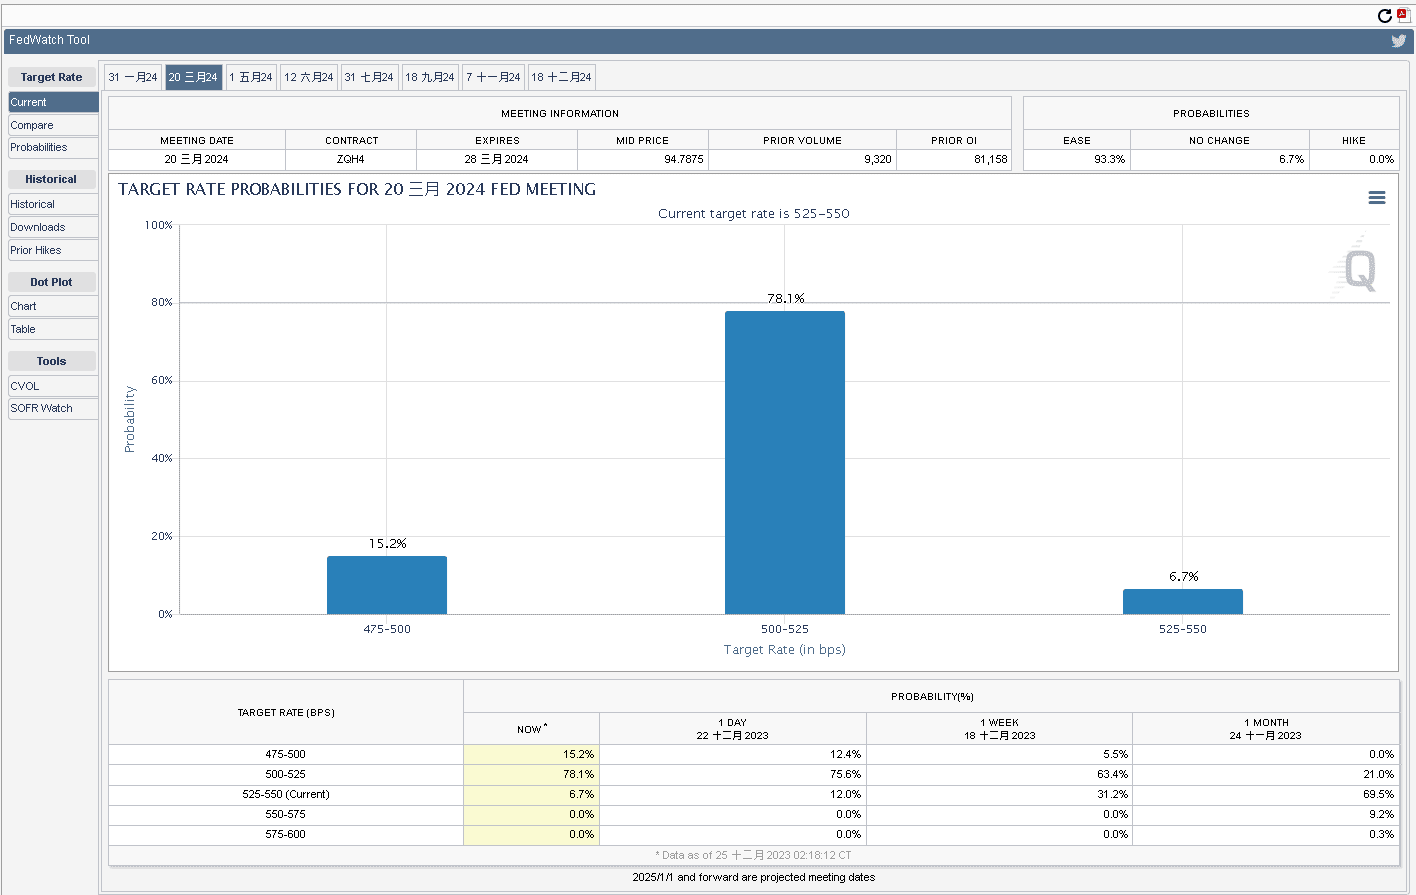
Task: Open Dot Plot Chart link
Action: click(x=53, y=306)
